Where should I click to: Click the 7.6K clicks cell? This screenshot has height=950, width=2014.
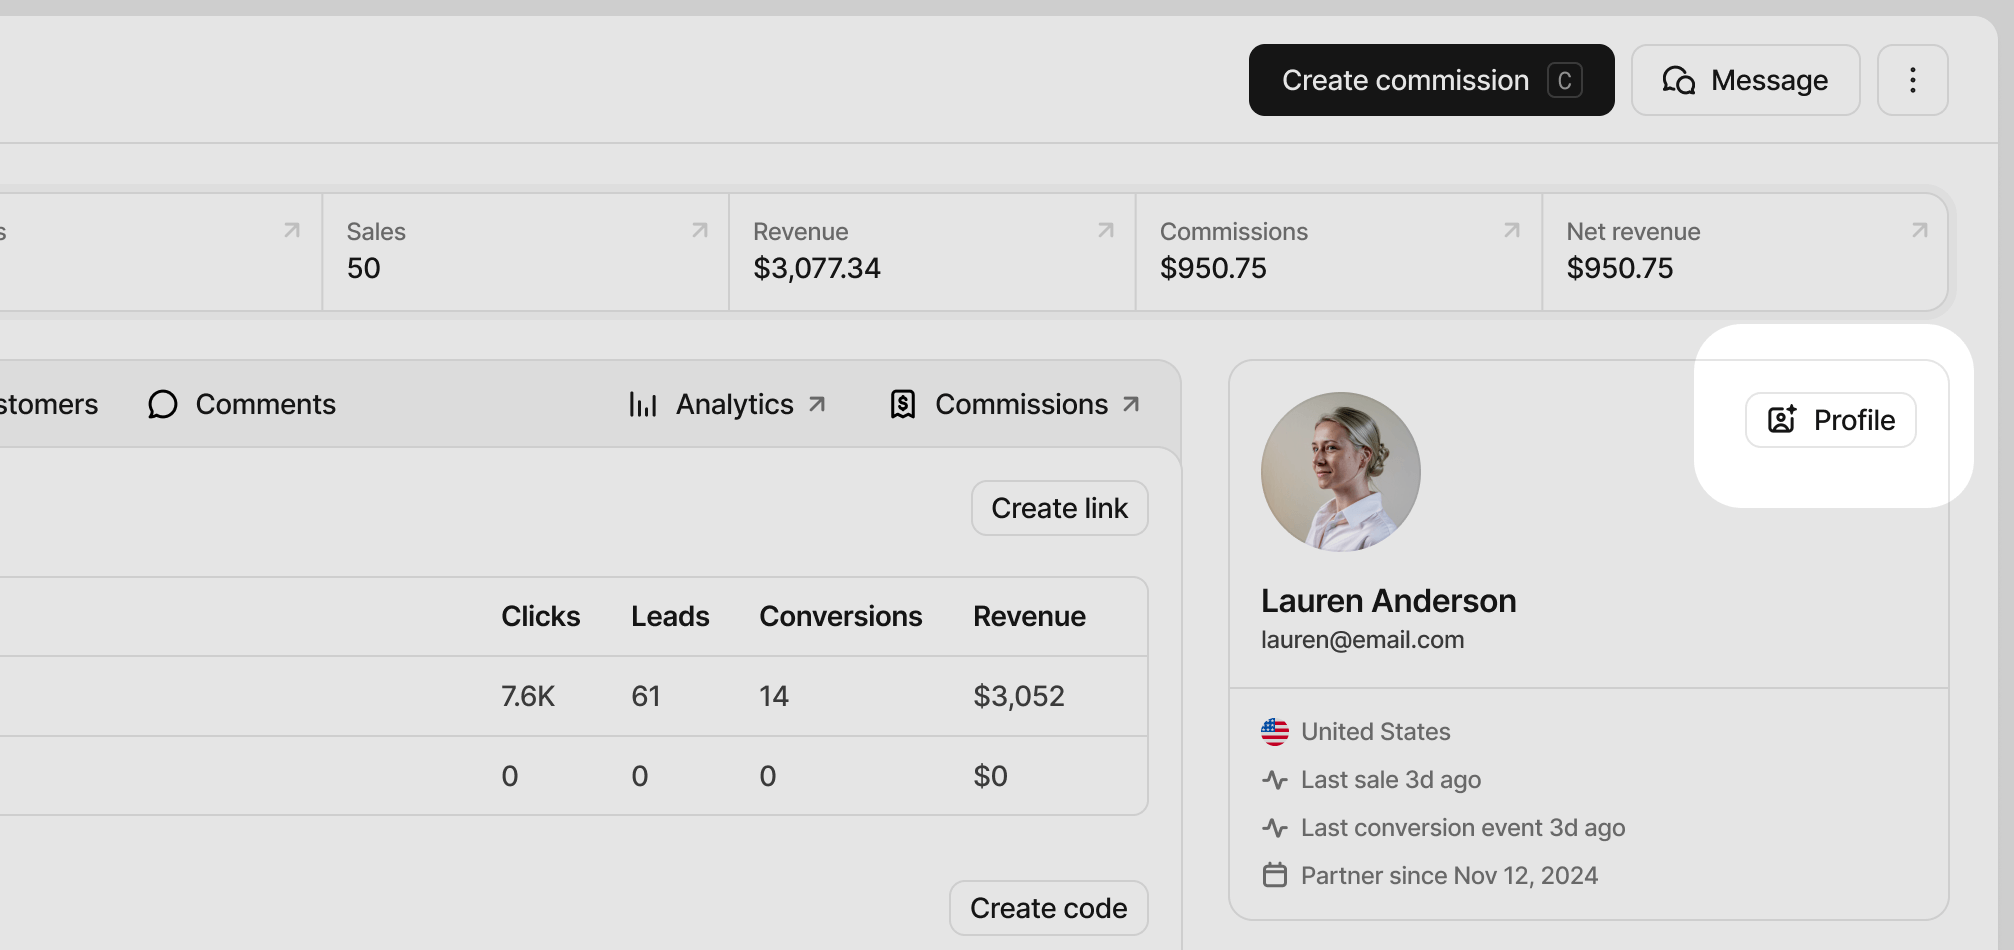pos(528,696)
